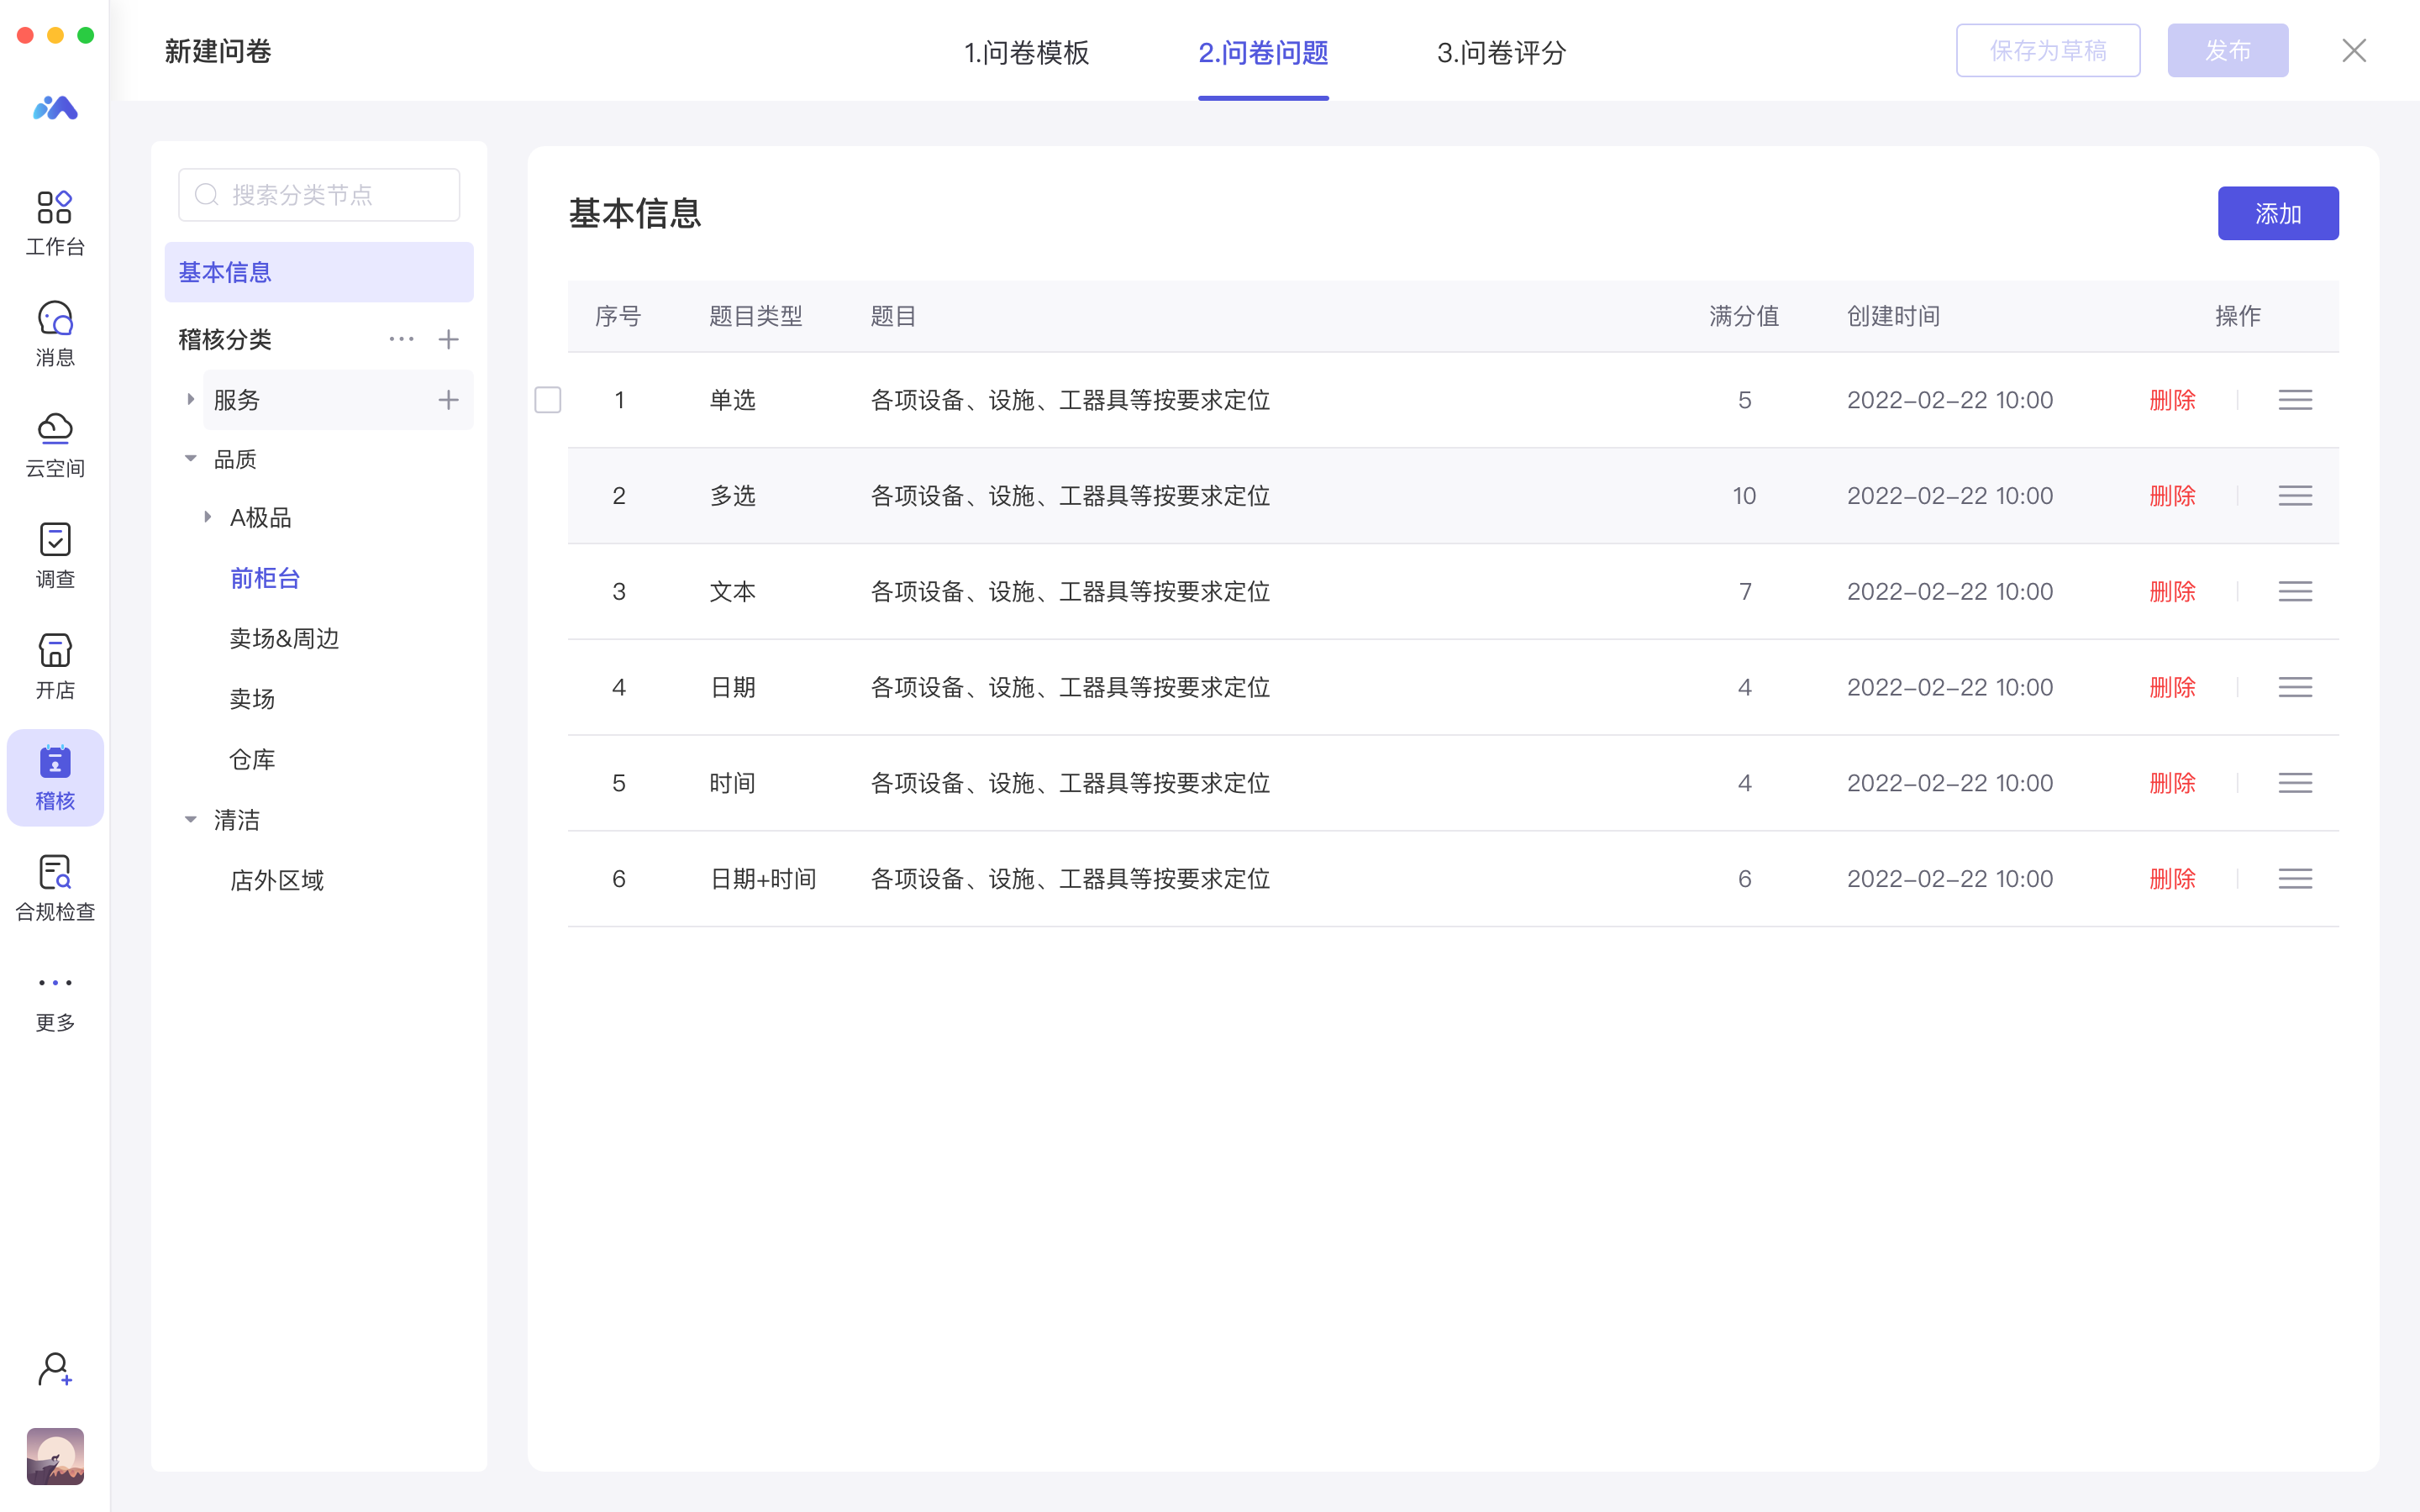
Task: Select the 仓库 tree item
Action: [252, 759]
